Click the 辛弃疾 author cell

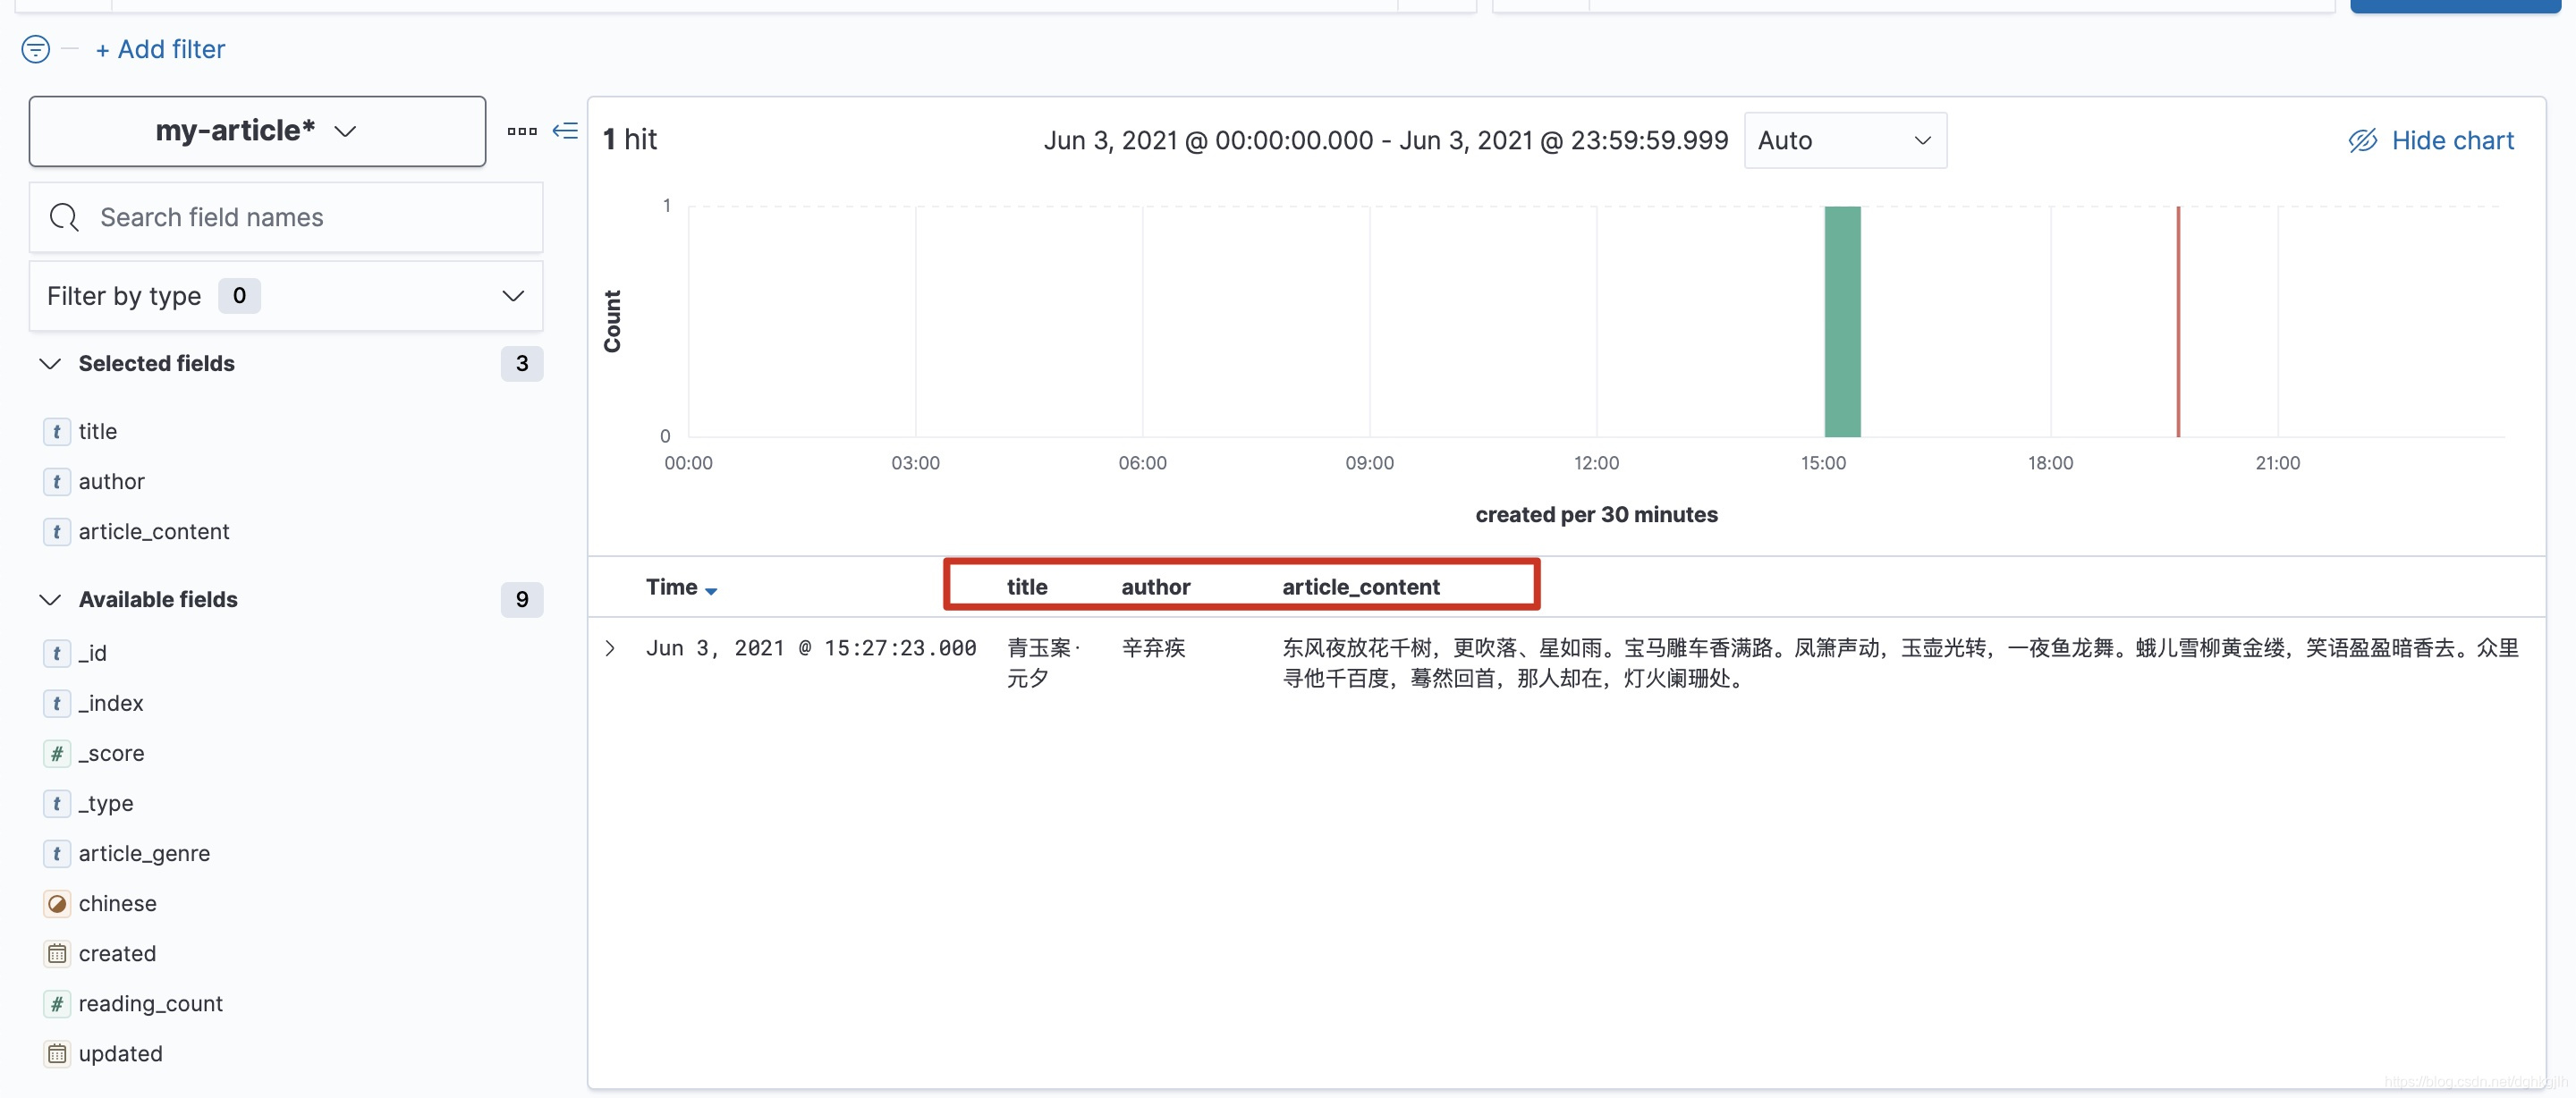click(x=1153, y=649)
